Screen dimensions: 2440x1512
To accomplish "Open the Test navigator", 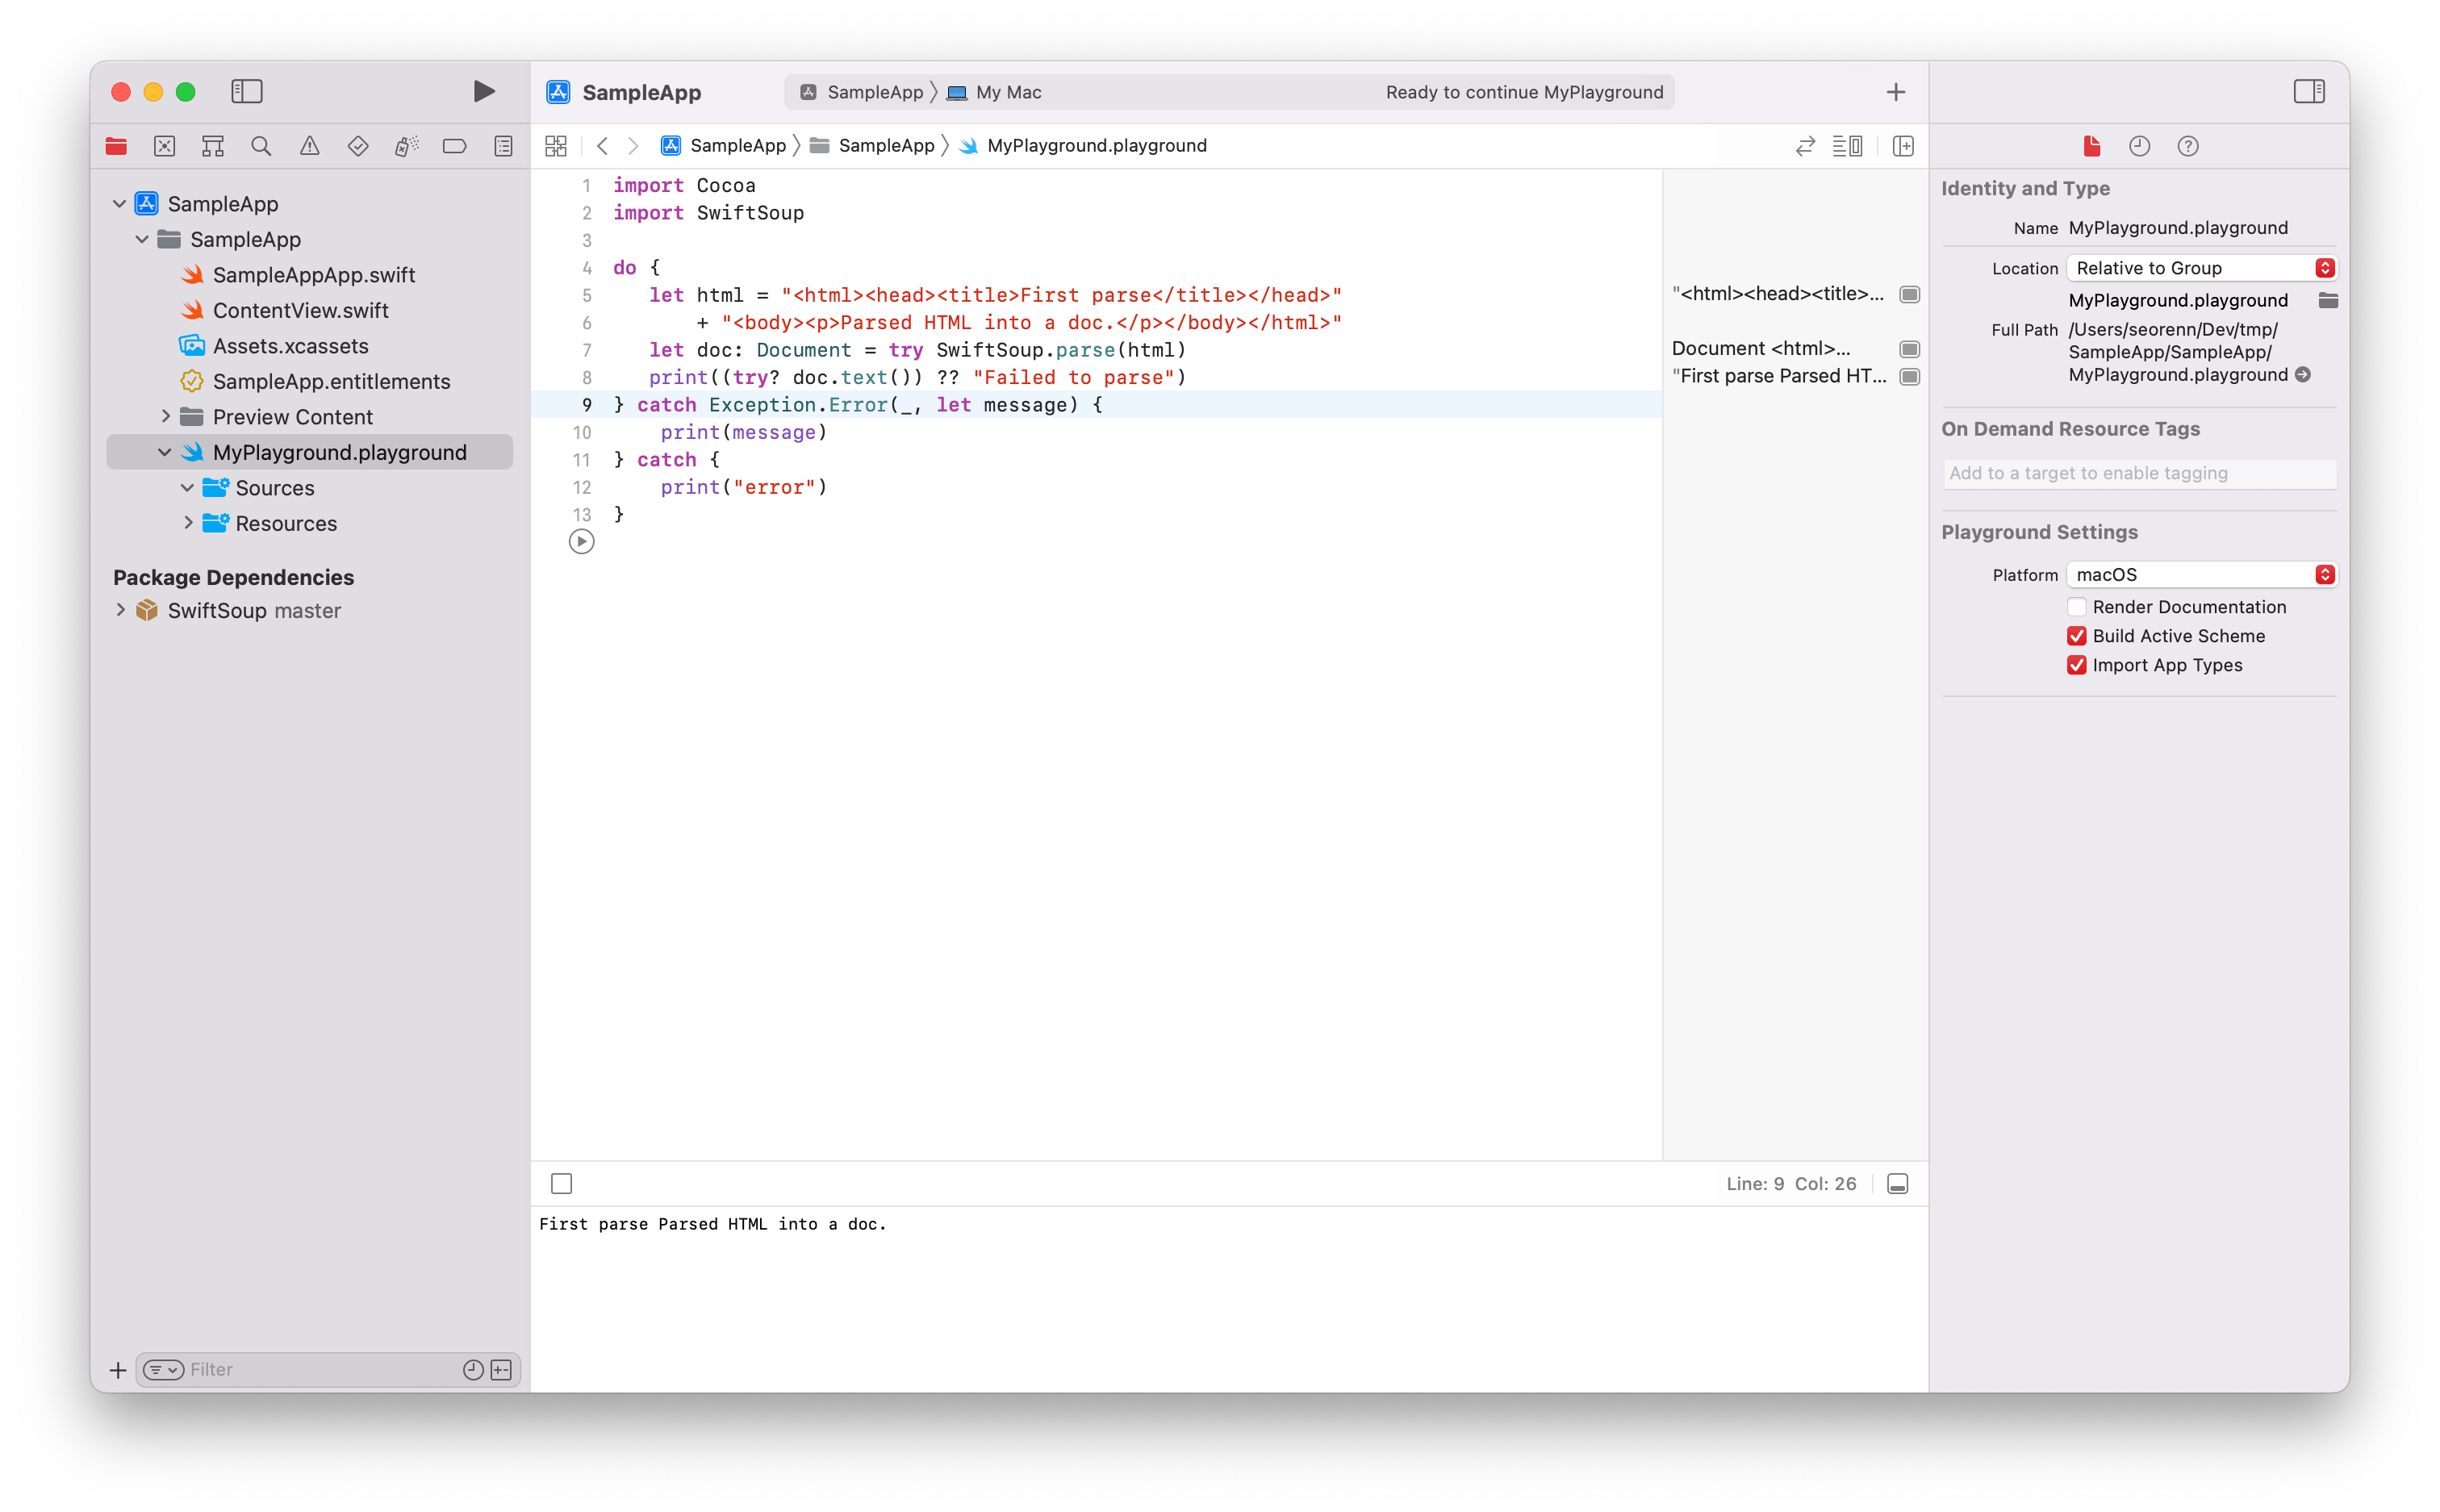I will [358, 146].
